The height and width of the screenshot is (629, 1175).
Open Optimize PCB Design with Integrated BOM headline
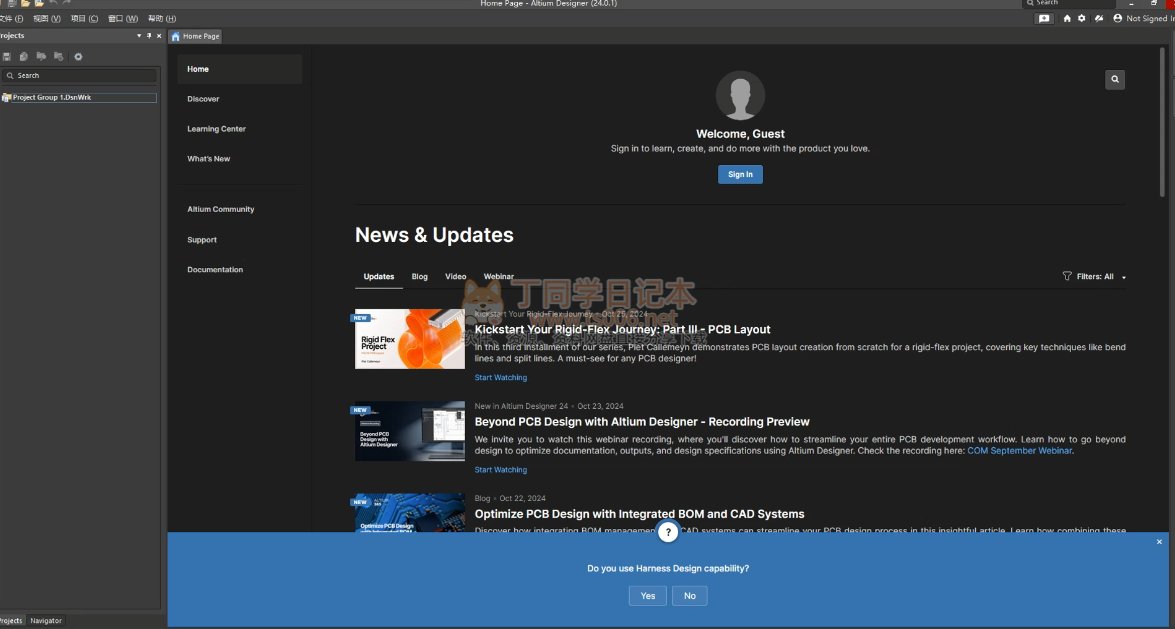tap(639, 514)
